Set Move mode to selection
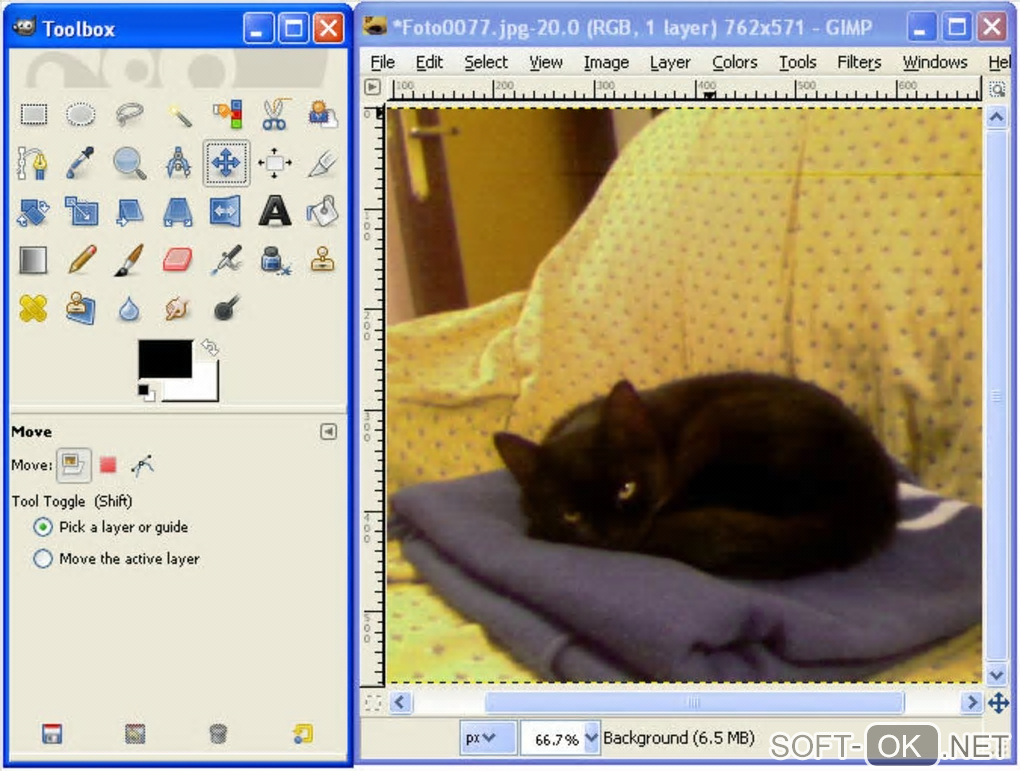The image size is (1020, 771). [108, 465]
